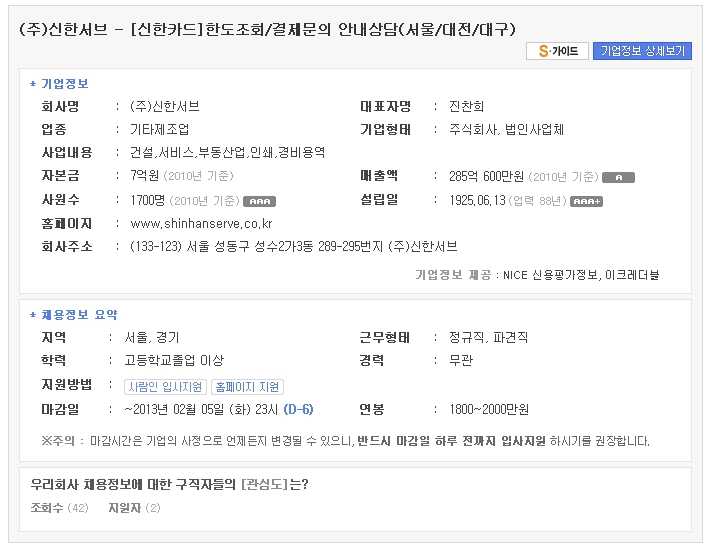This screenshot has width=708, height=544.
Task: Click the company address text
Action: pyautogui.click(x=293, y=246)
